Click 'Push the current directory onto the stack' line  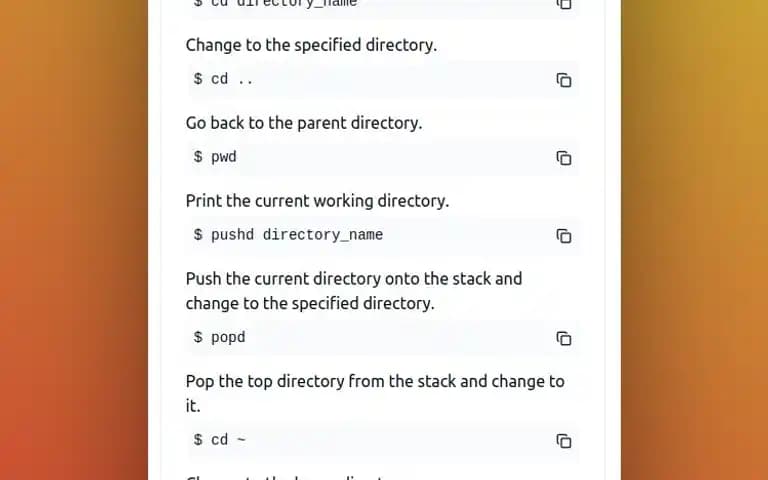click(x=354, y=279)
